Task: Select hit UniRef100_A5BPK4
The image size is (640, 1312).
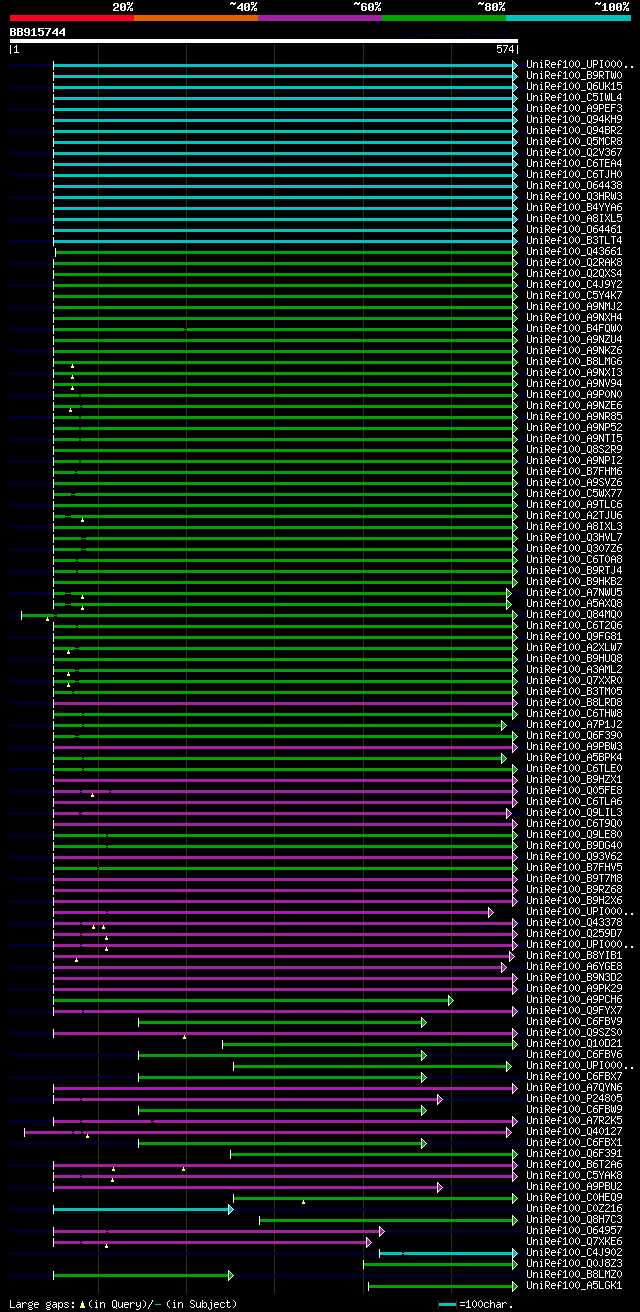Action: [x=574, y=757]
